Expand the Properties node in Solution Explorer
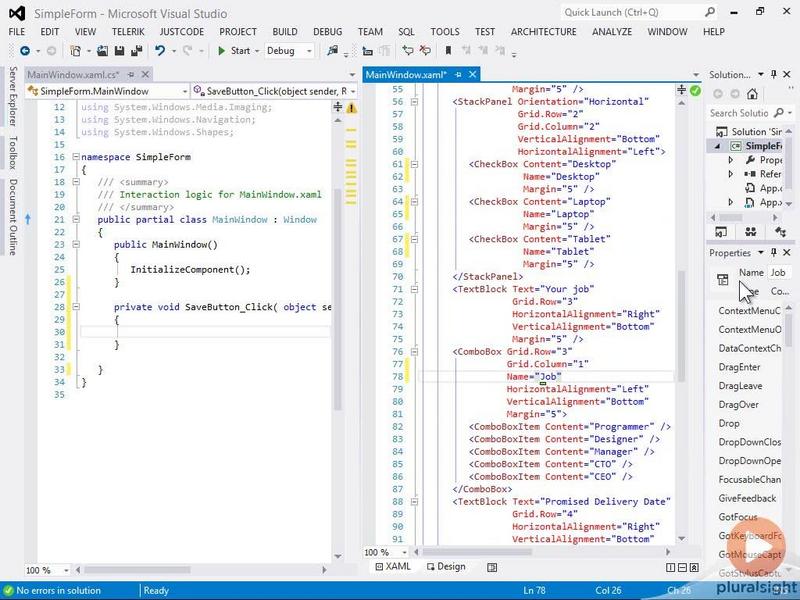This screenshot has width=800, height=600. tap(731, 160)
